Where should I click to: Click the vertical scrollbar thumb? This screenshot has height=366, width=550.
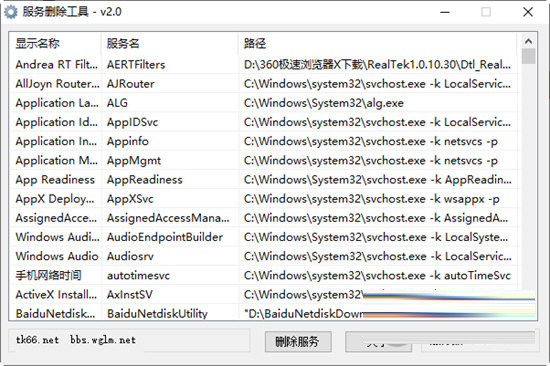point(528,56)
